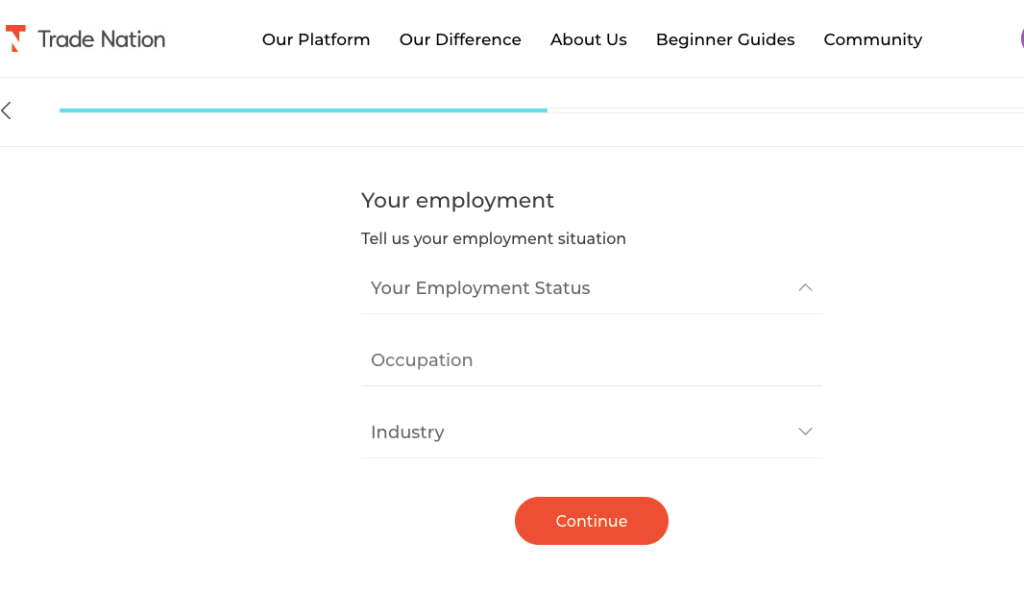Click the down chevron beside Industry
Screen dimensions: 1024x616
pyautogui.click(x=805, y=432)
